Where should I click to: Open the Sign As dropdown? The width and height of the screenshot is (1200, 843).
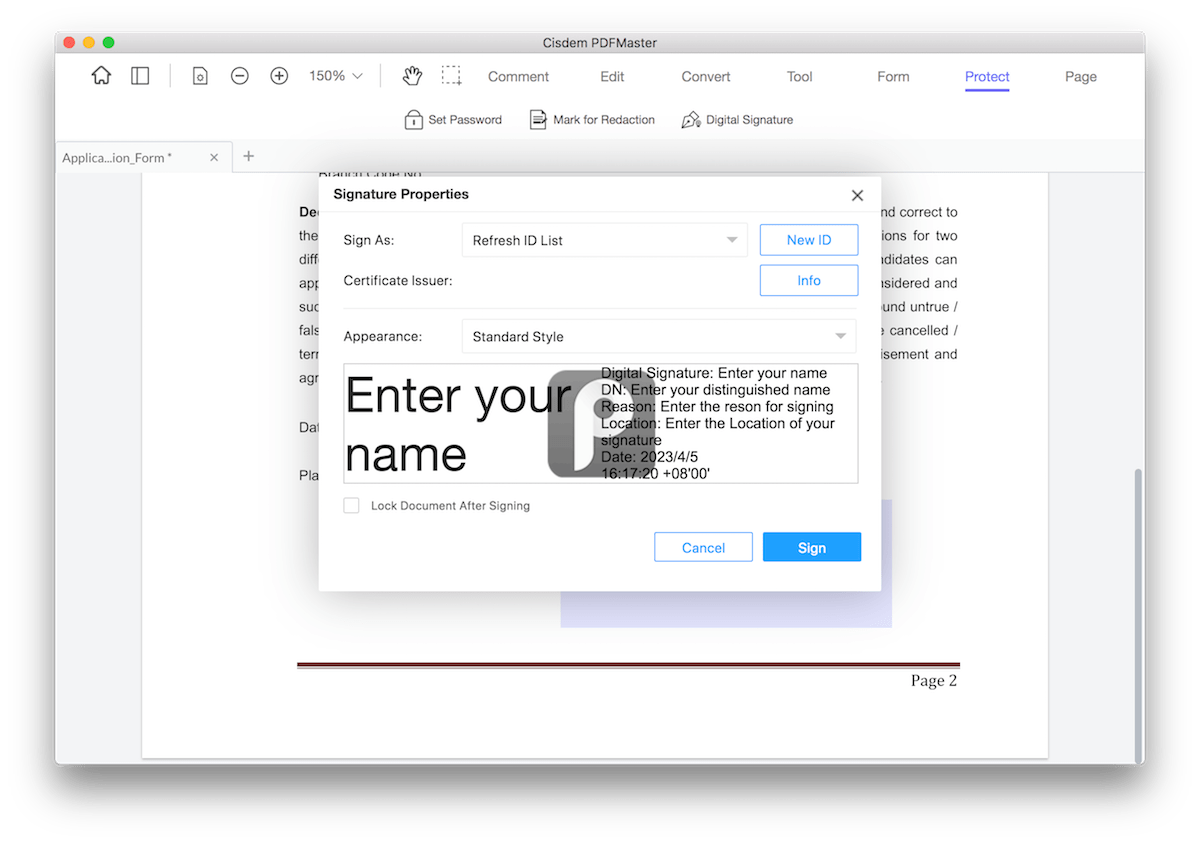coord(604,240)
